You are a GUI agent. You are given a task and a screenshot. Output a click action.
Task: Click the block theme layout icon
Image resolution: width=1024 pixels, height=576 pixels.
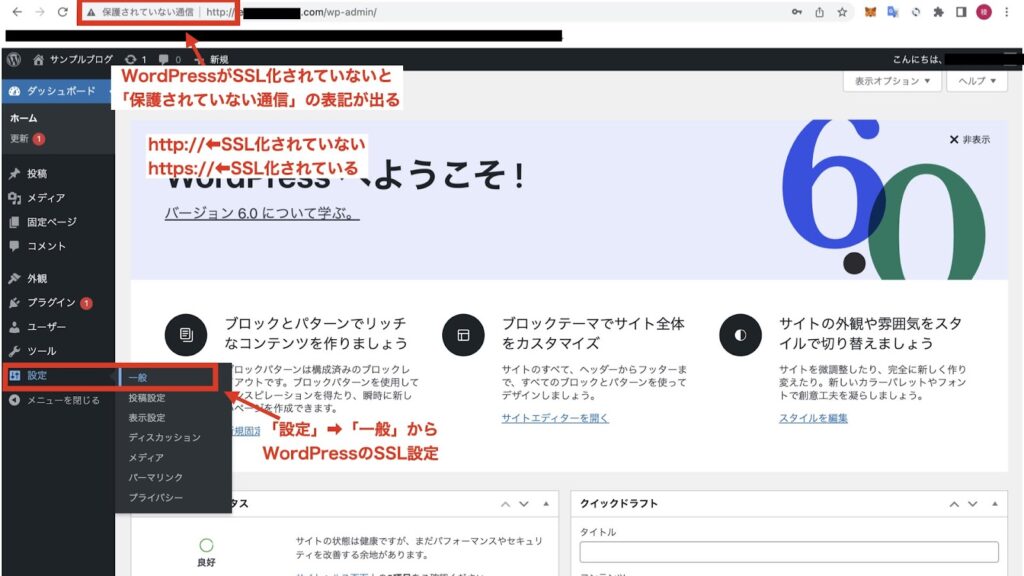click(x=463, y=335)
